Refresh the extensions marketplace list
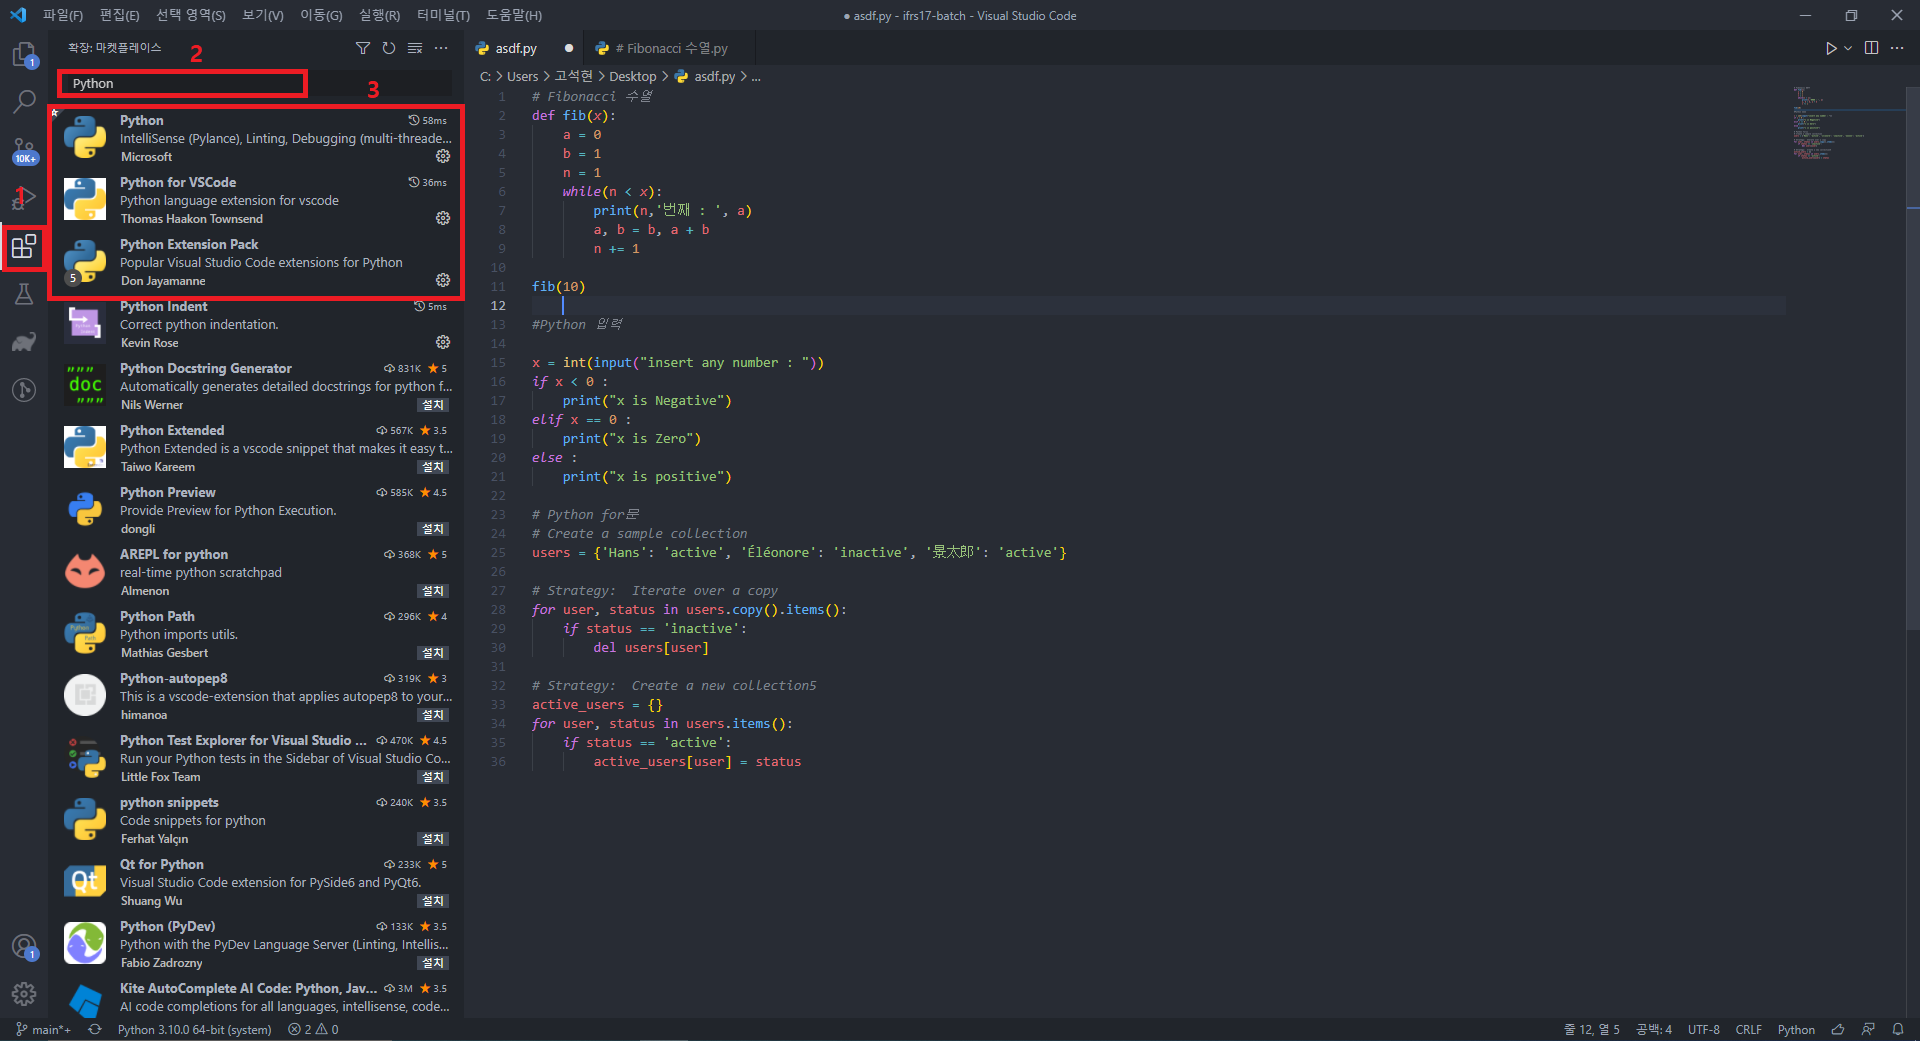Screen dimensions: 1920x1041 (x=389, y=48)
